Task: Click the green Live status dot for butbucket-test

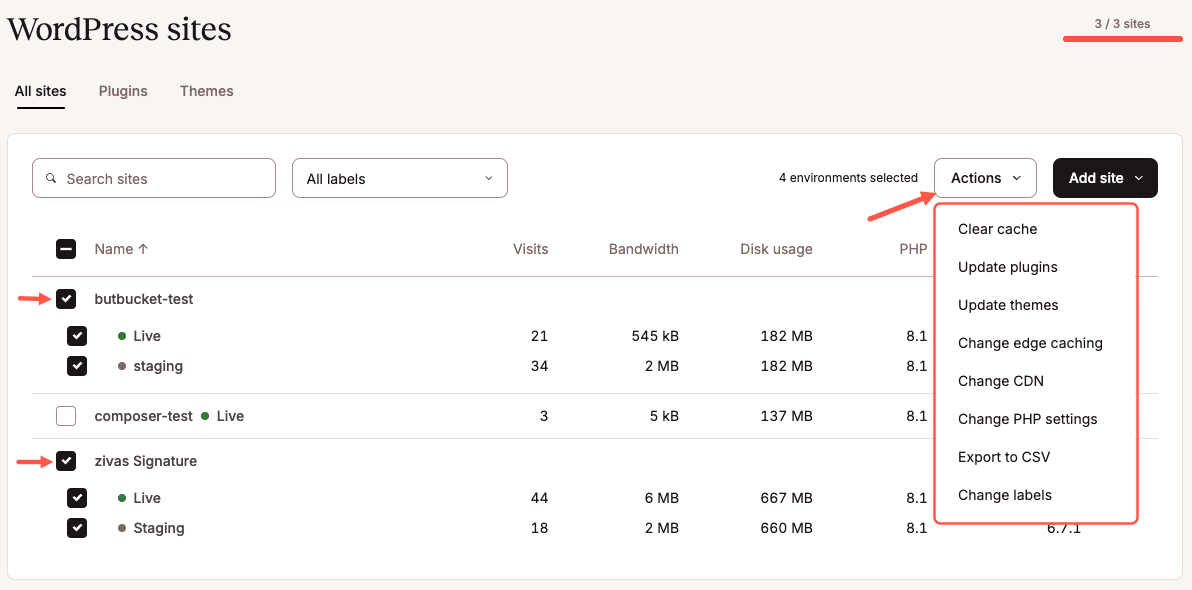Action: 123,336
